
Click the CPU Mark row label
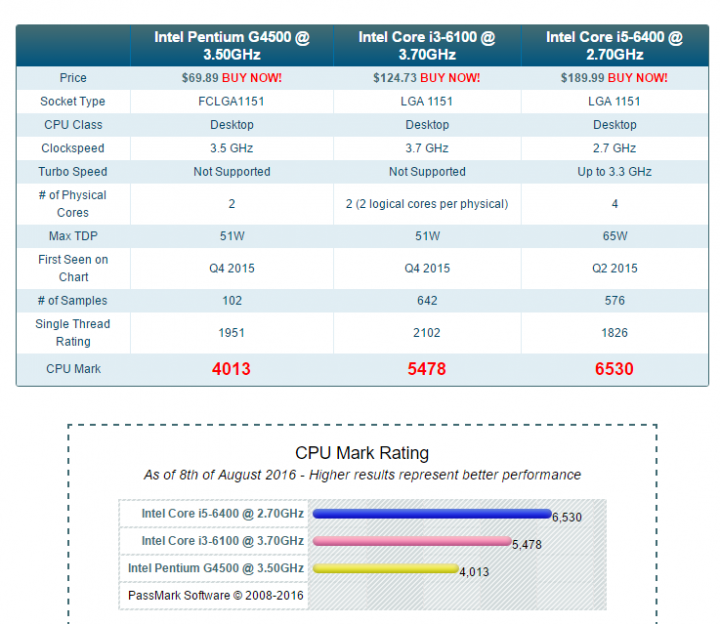click(x=73, y=369)
